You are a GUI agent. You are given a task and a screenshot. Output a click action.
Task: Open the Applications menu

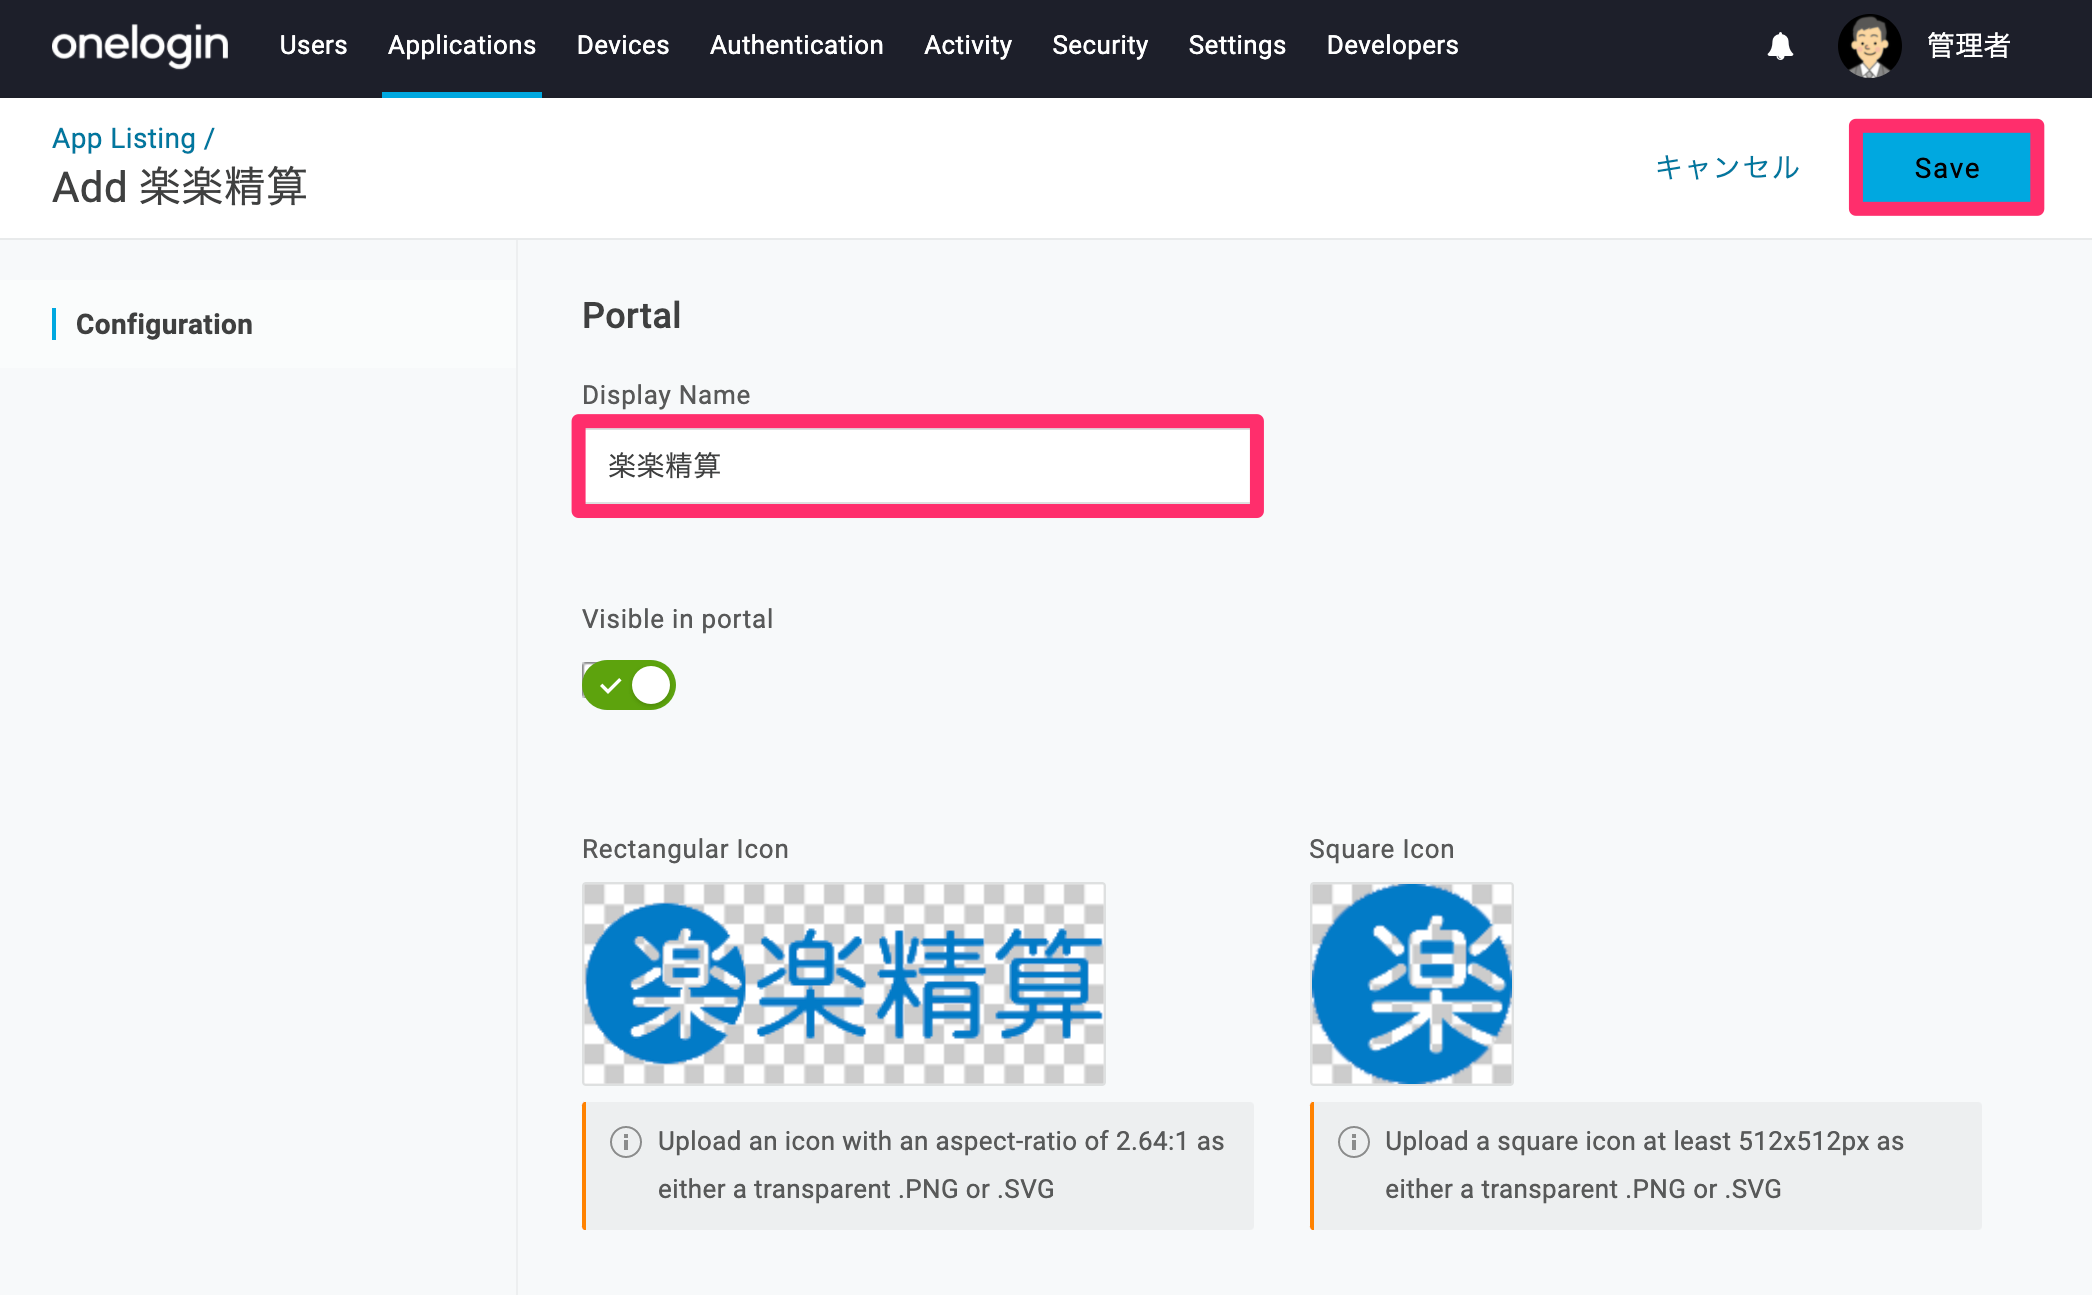click(462, 46)
